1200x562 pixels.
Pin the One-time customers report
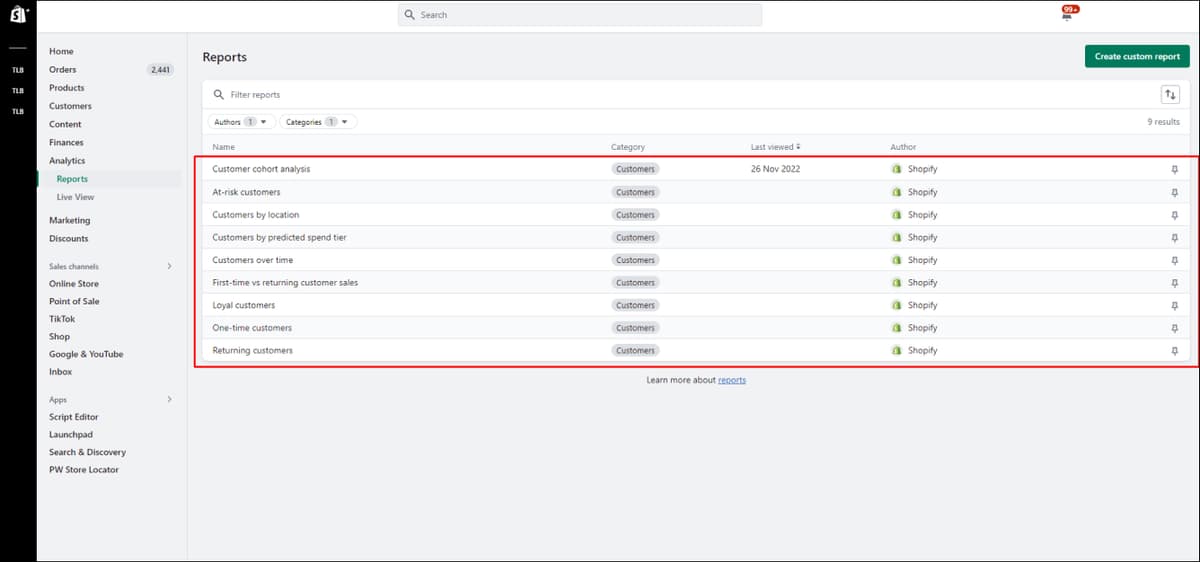pos(1175,328)
